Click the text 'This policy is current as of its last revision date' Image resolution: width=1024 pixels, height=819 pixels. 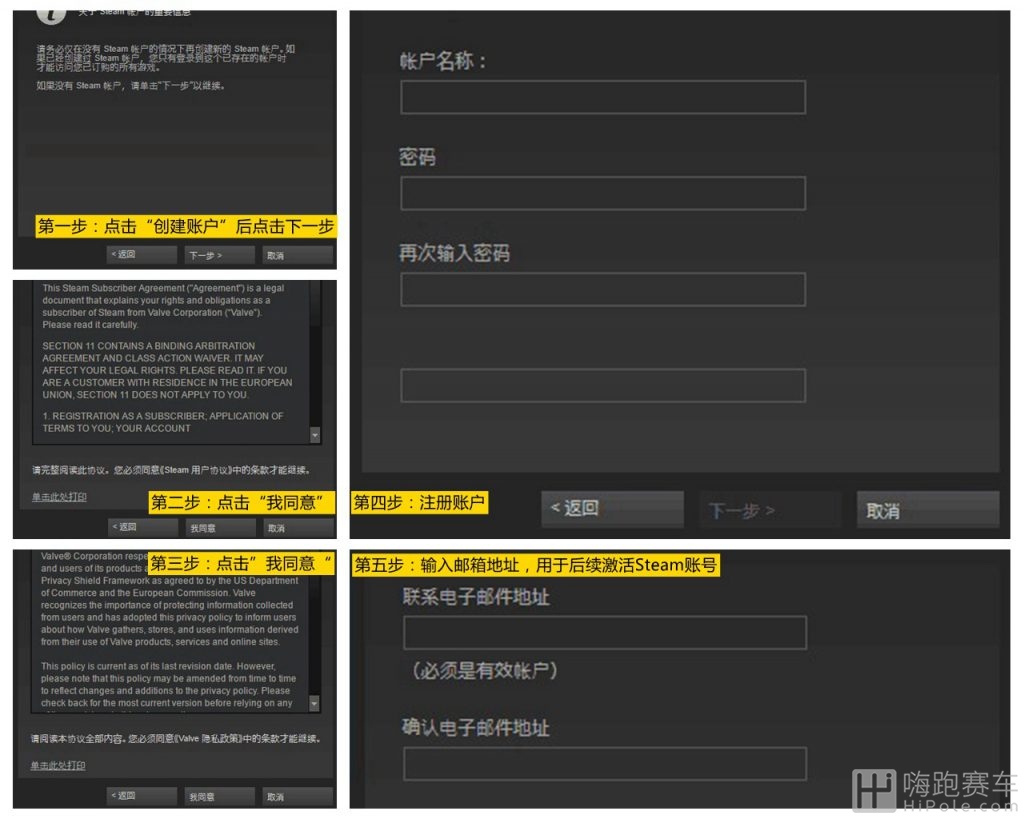[x=137, y=666]
